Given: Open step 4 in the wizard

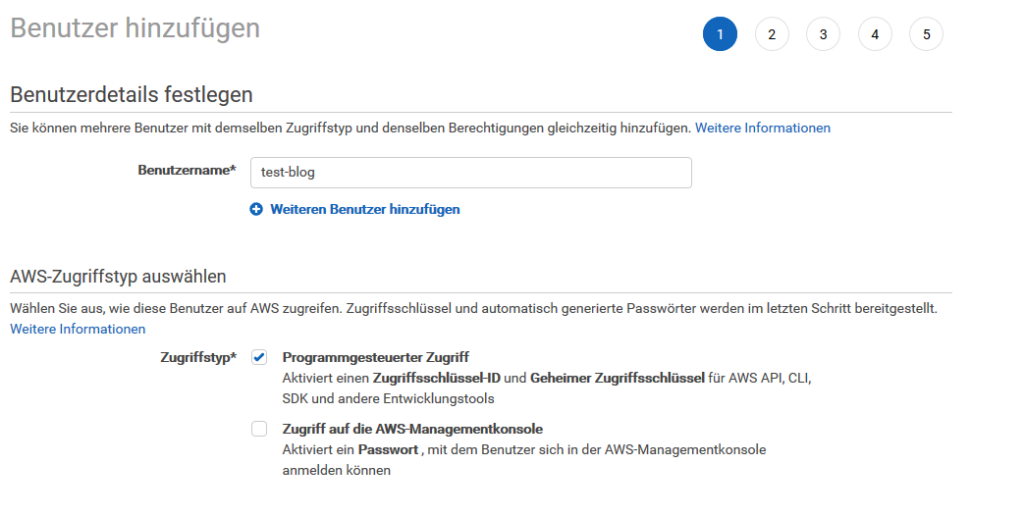Looking at the screenshot, I should (x=874, y=34).
